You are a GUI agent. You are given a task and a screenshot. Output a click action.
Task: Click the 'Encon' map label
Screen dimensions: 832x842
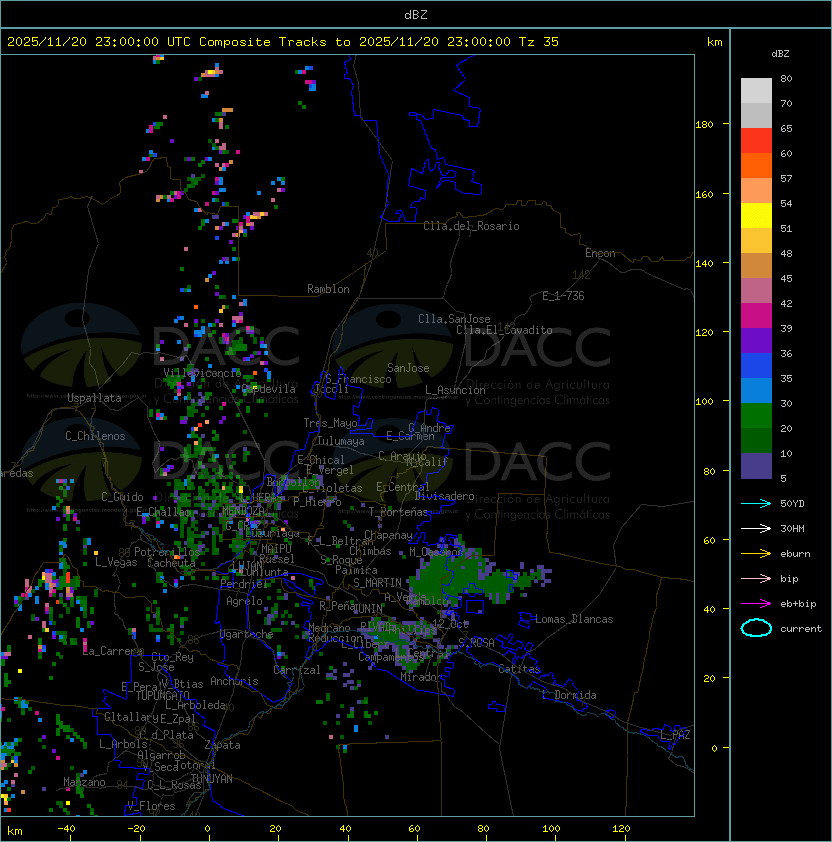pyautogui.click(x=600, y=253)
